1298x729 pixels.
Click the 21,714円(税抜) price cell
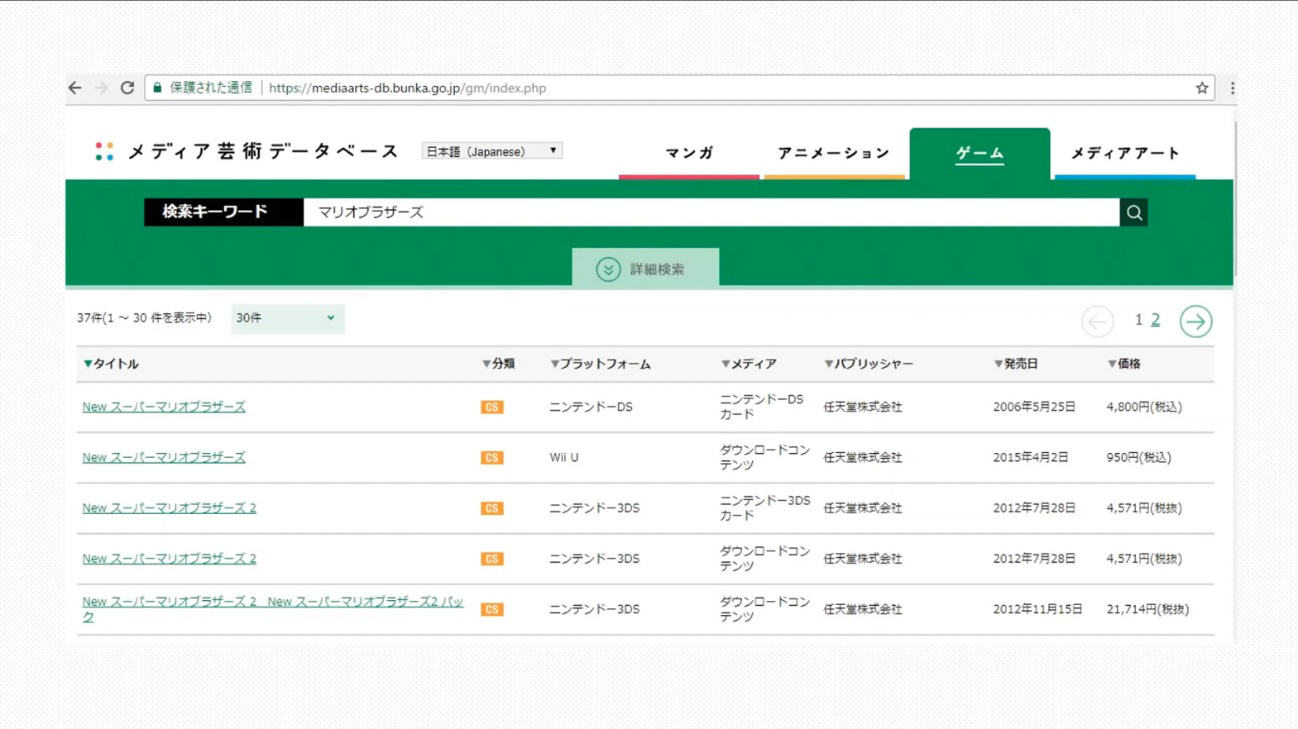1148,609
